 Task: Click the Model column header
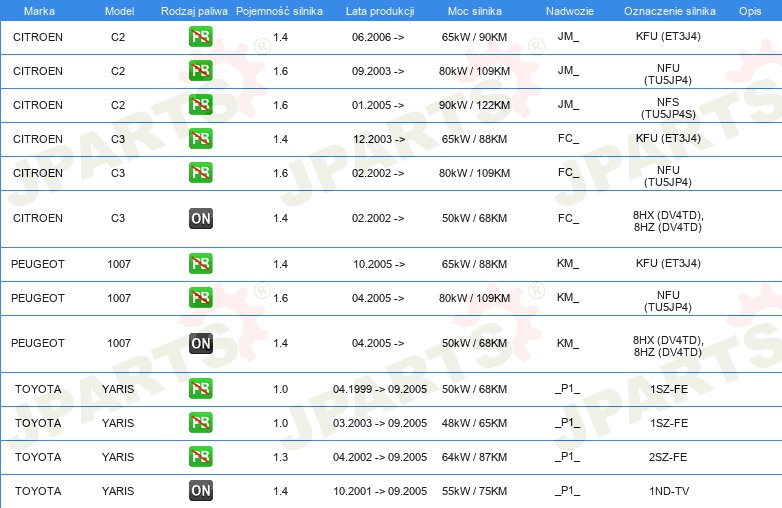119,11
